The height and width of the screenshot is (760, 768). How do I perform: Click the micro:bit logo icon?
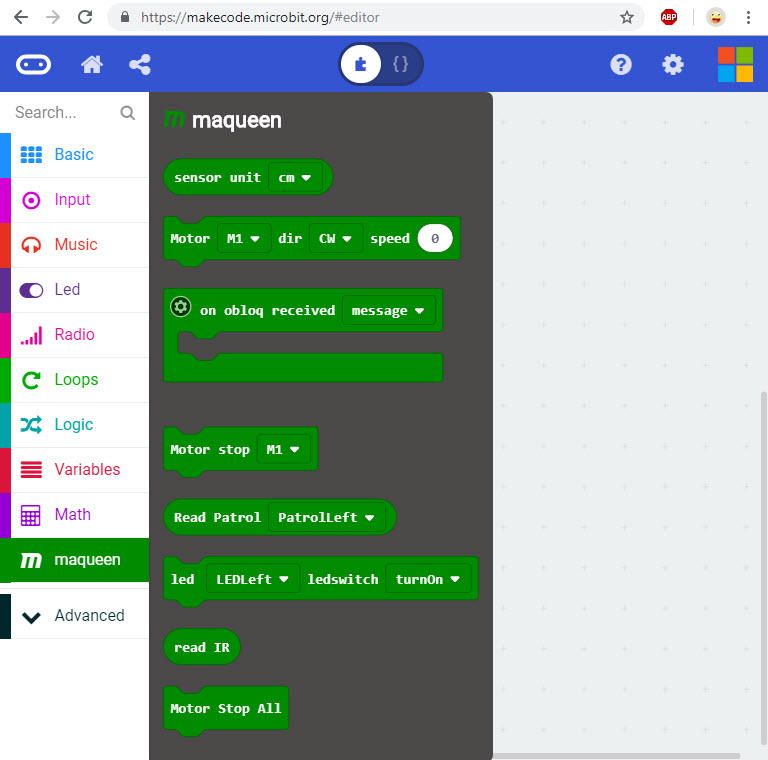33,65
